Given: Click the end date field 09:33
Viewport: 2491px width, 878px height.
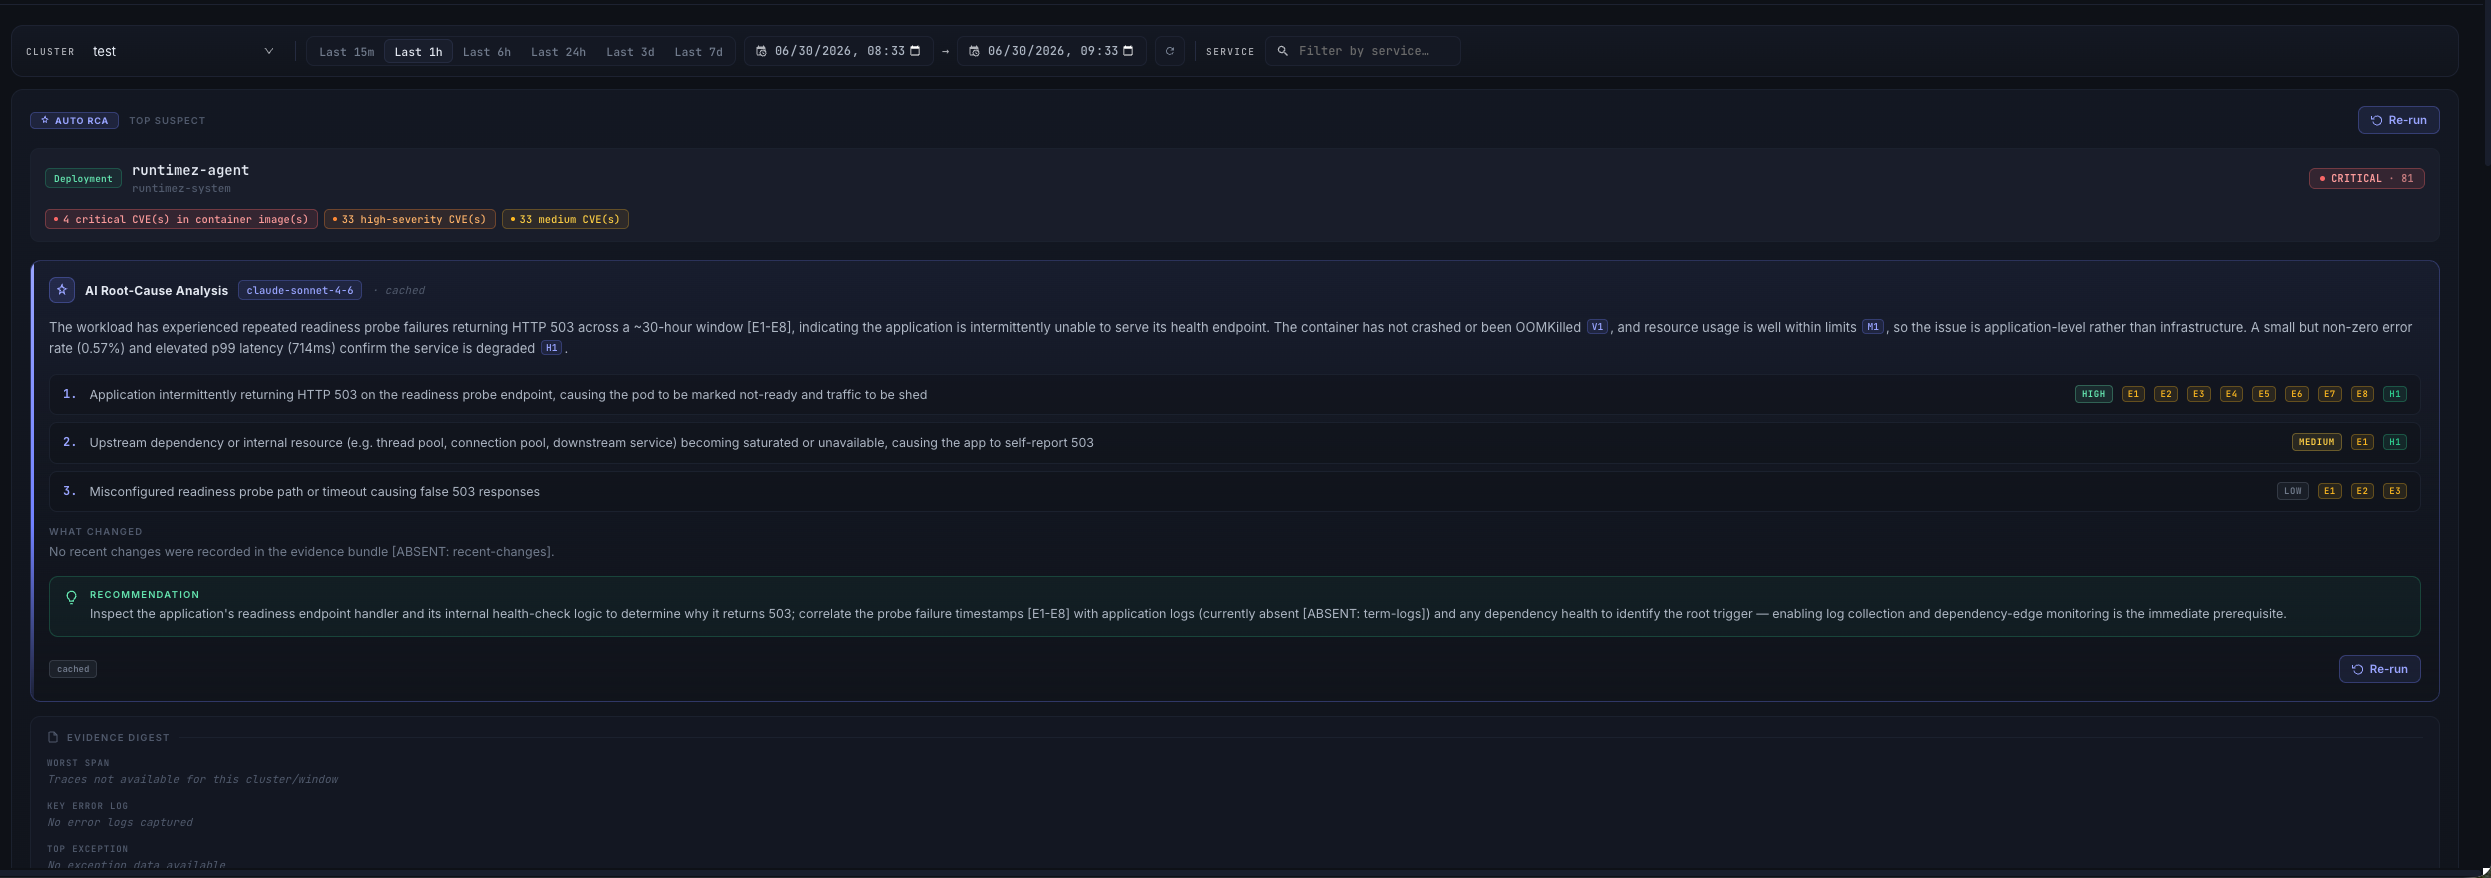Looking at the screenshot, I should pyautogui.click(x=1051, y=51).
